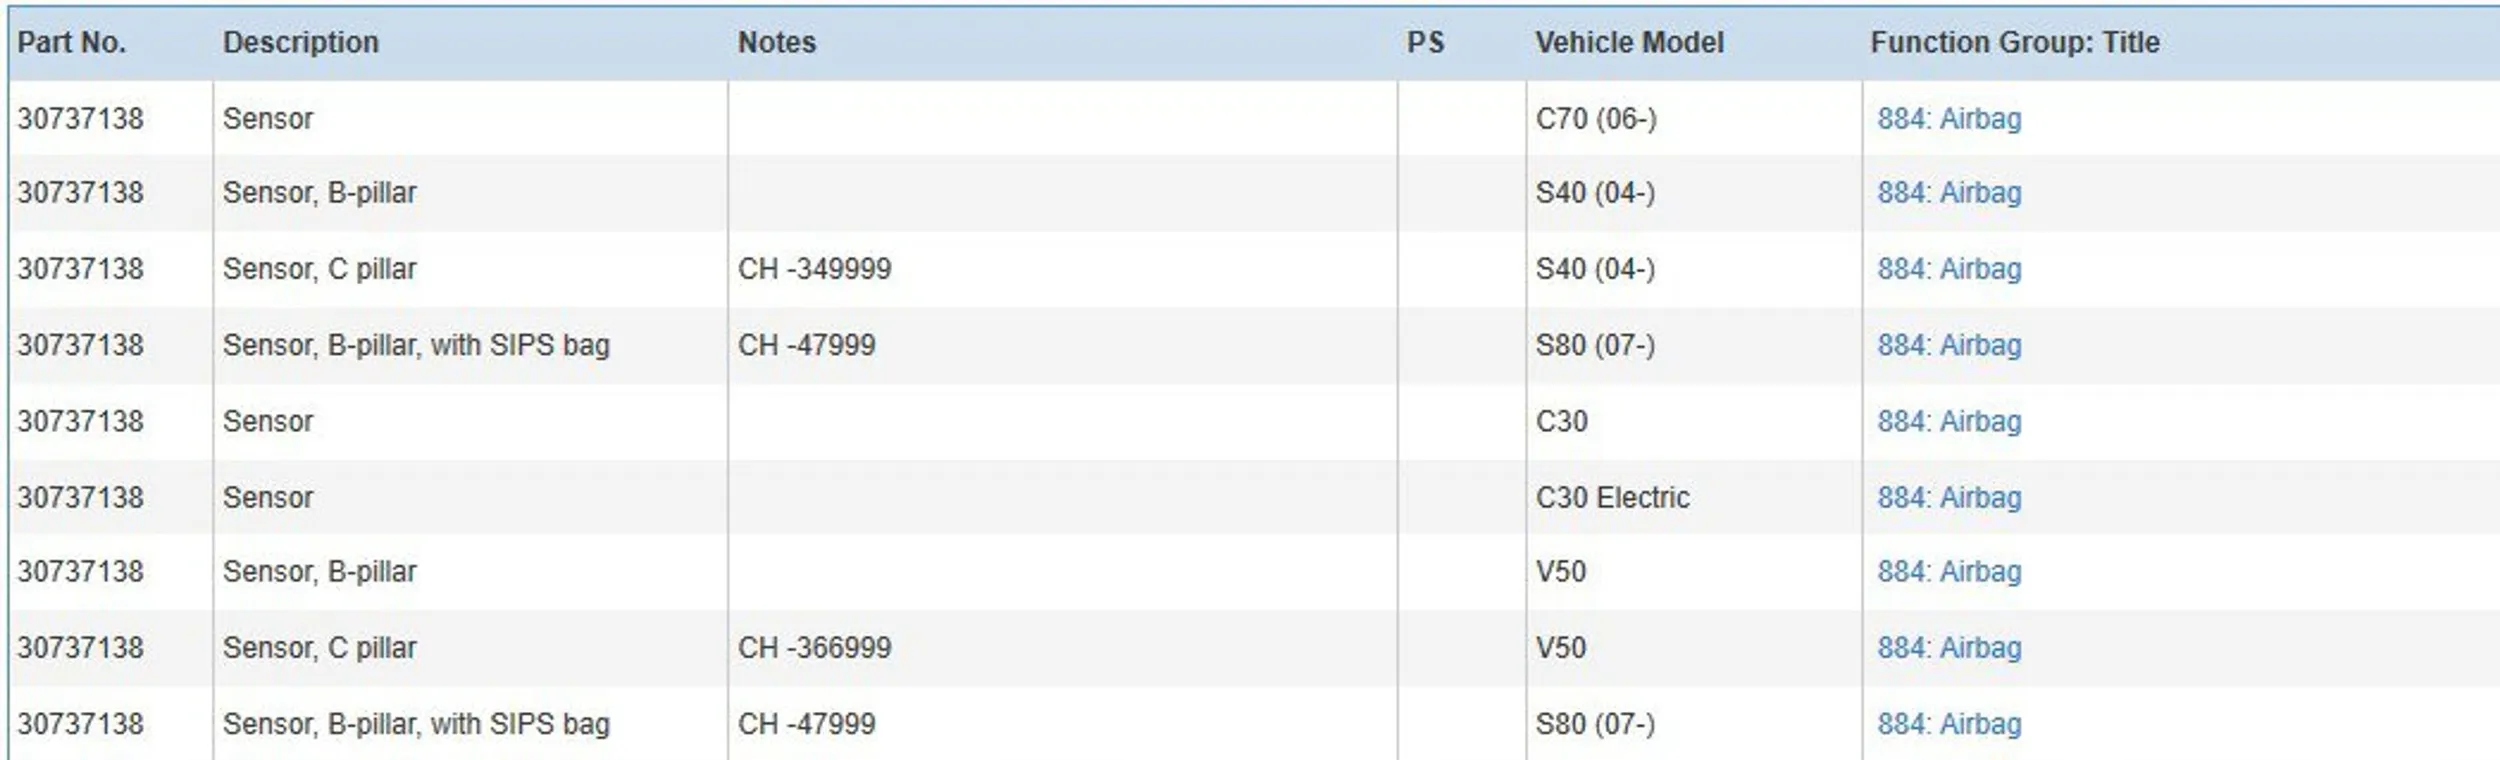
Task: Open the 884: Airbag link for C70 (06-)
Action: (1948, 119)
